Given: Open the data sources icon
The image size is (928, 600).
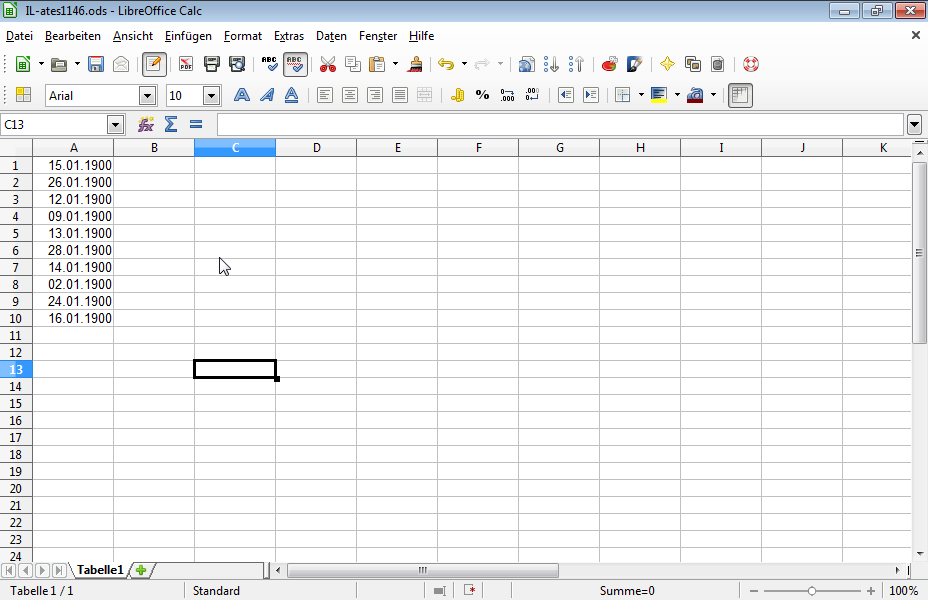Looking at the screenshot, I should pyautogui.click(x=717, y=64).
